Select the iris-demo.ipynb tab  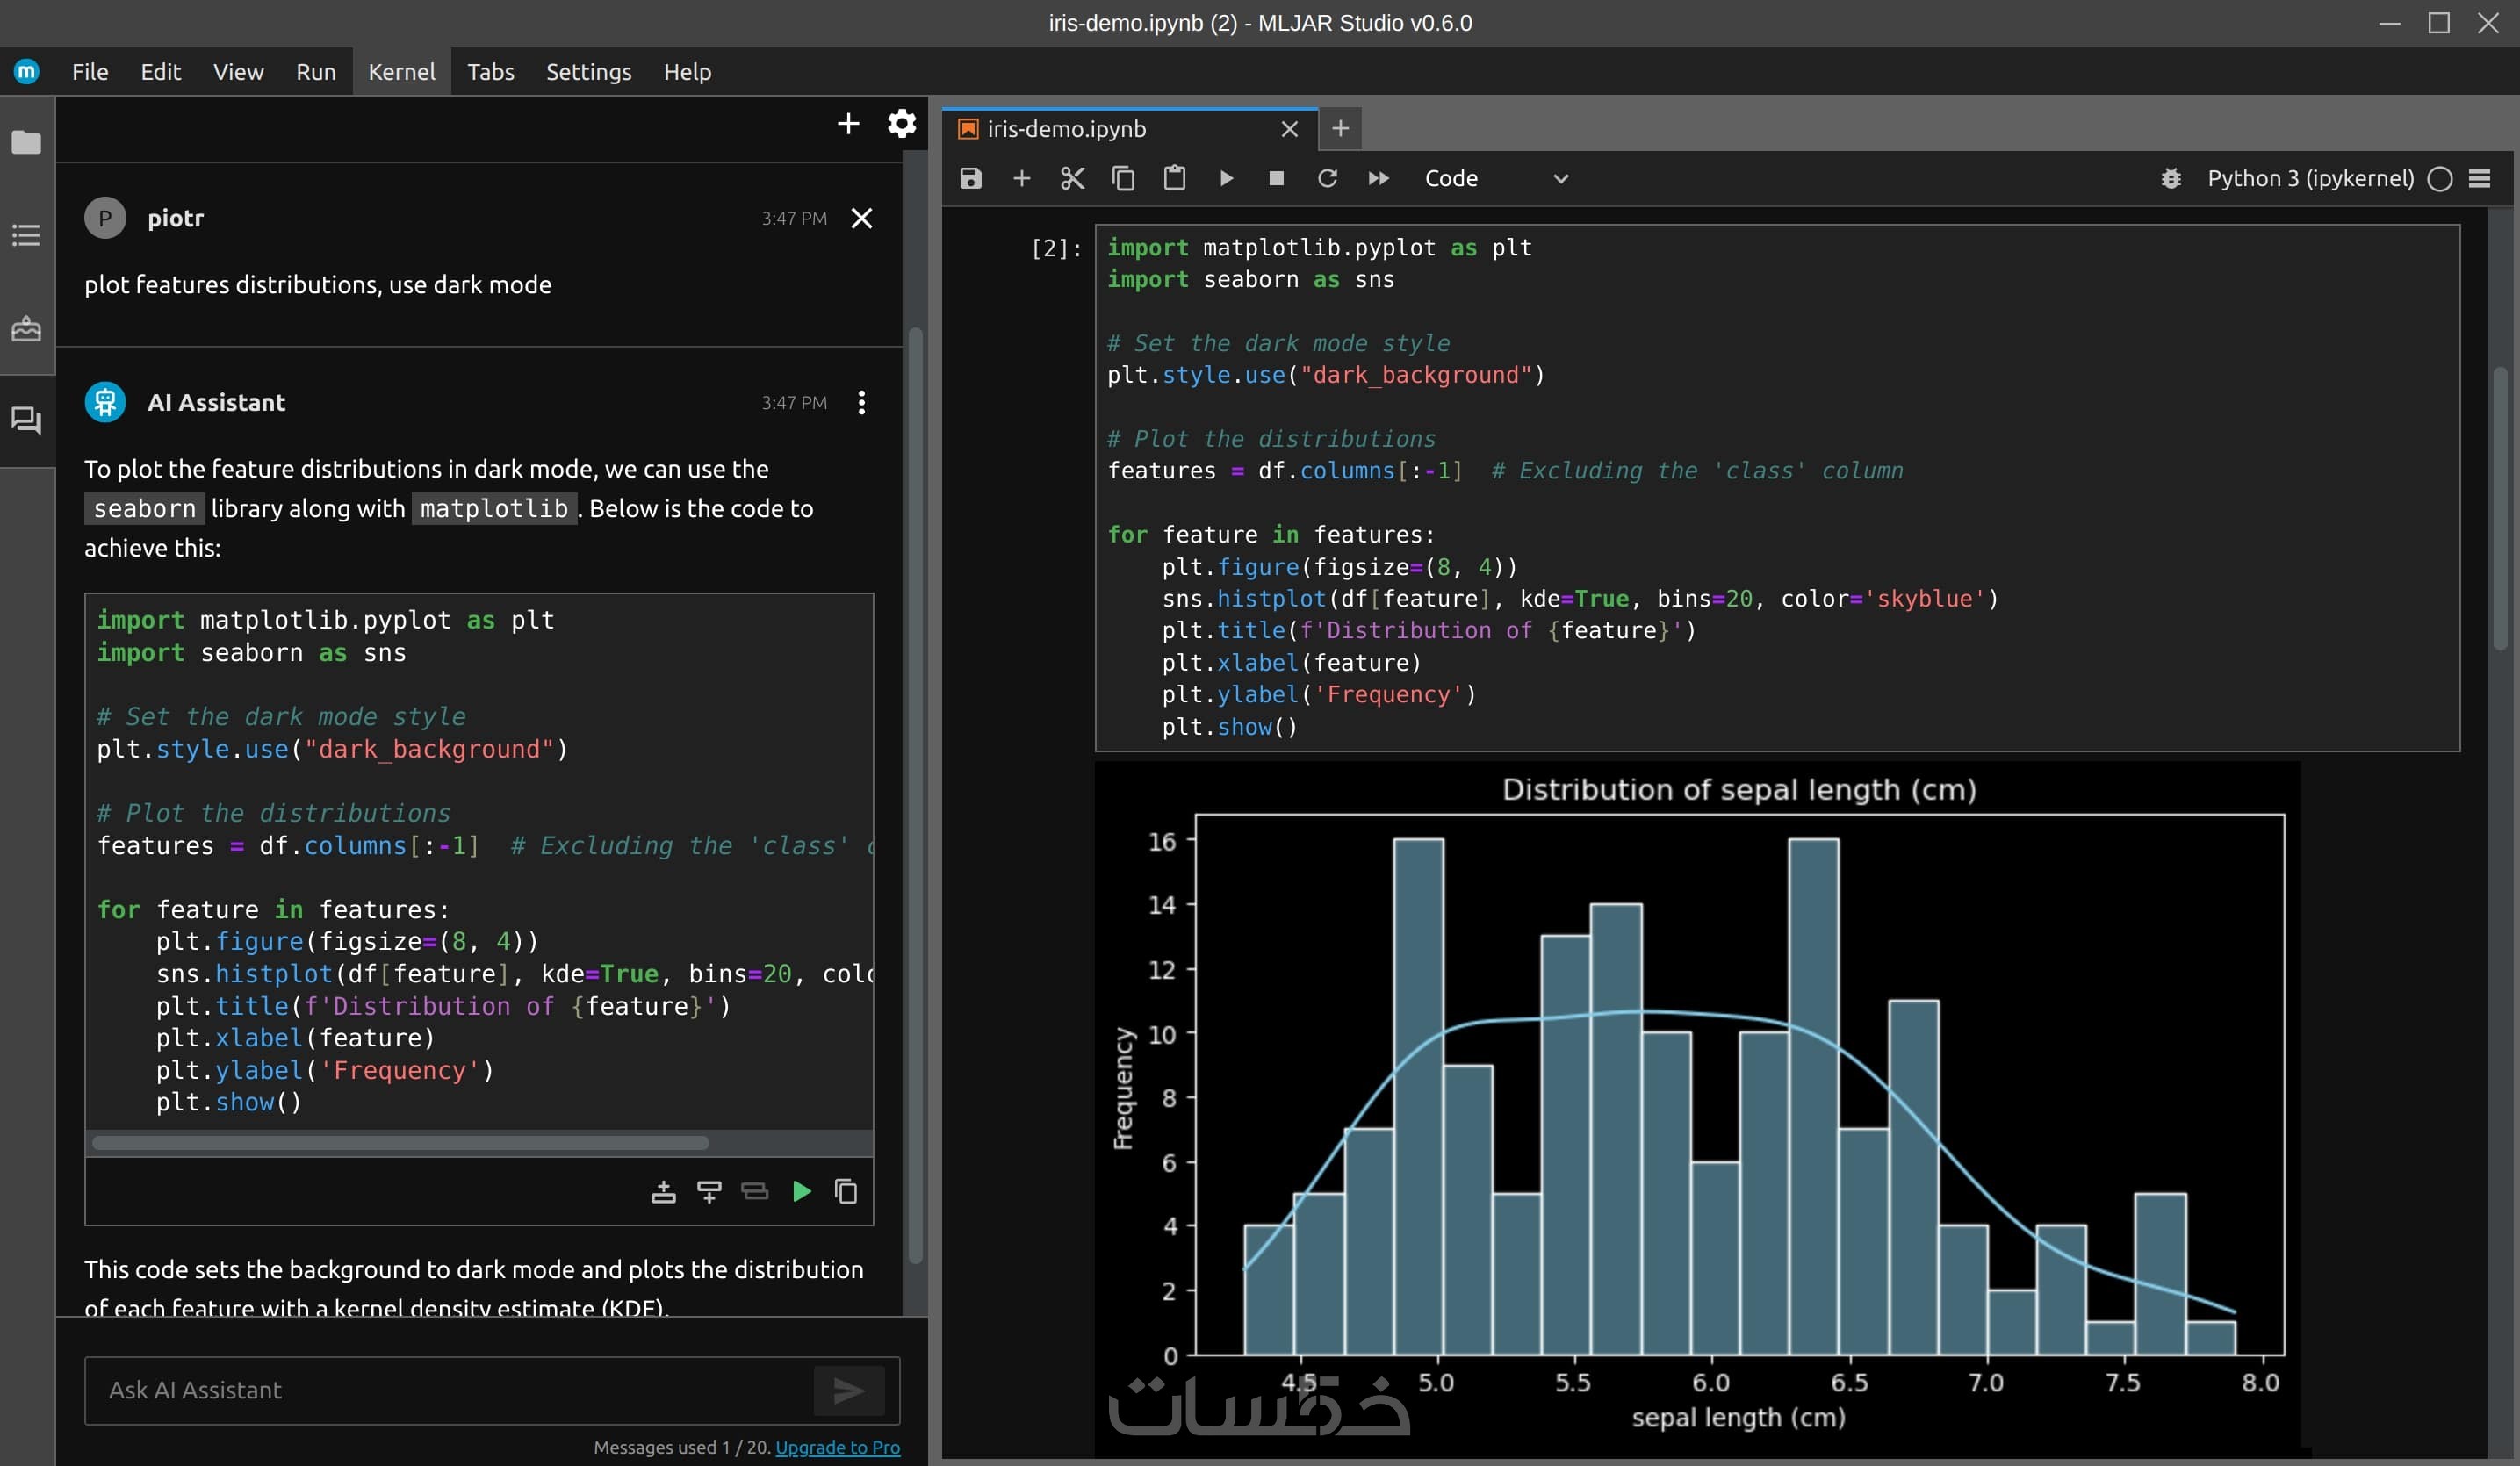pyautogui.click(x=1066, y=129)
